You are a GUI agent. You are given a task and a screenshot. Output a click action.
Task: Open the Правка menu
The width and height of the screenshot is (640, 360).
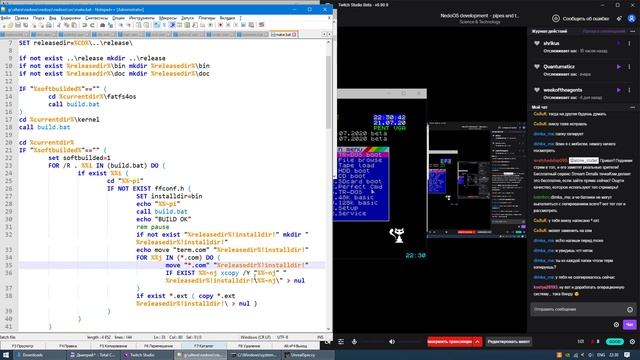point(22,18)
